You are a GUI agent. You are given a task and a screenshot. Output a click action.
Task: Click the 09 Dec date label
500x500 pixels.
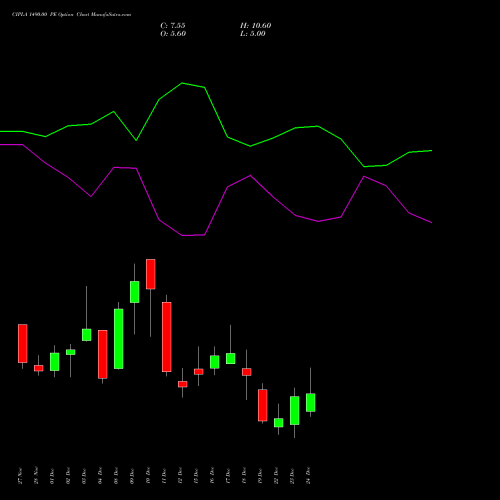point(132,476)
